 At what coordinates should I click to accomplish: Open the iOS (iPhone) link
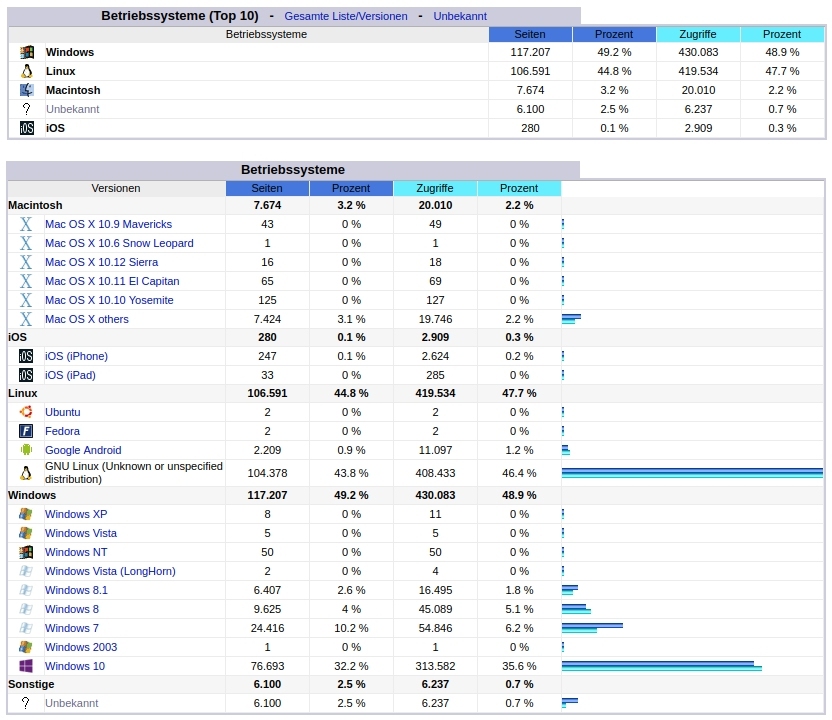tap(76, 356)
